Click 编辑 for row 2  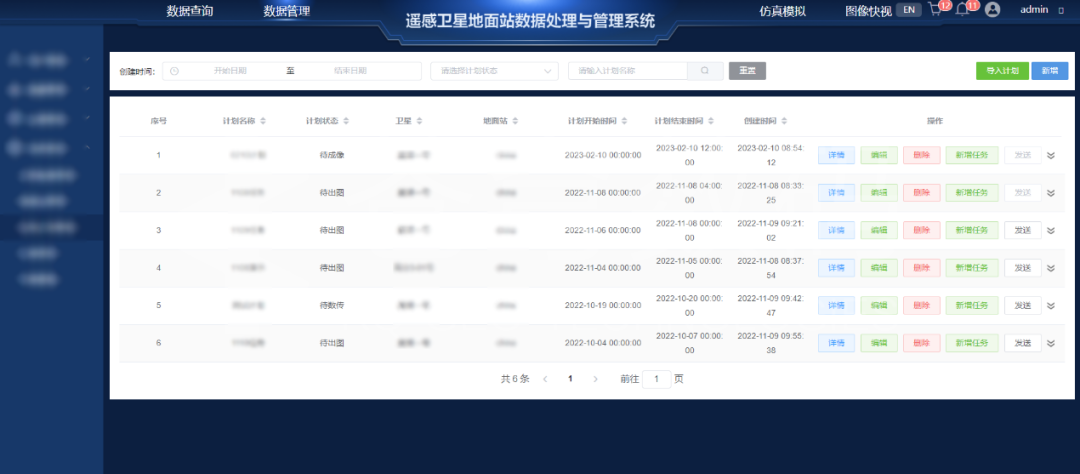879,193
